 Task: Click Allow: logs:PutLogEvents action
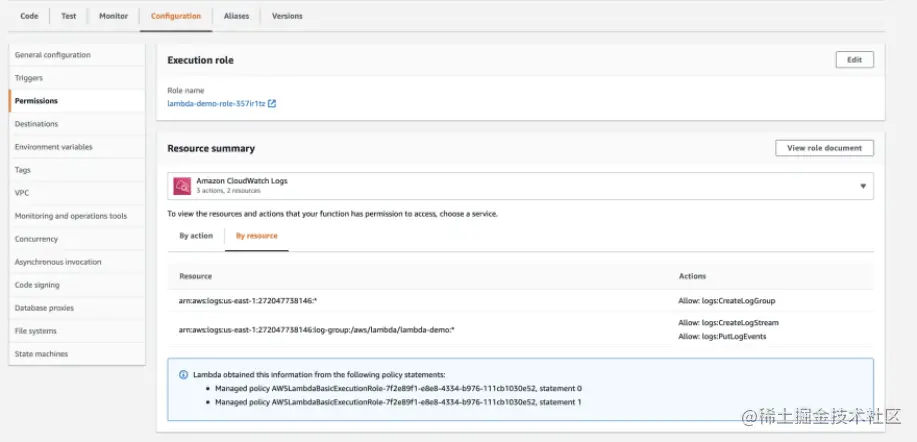coord(722,336)
